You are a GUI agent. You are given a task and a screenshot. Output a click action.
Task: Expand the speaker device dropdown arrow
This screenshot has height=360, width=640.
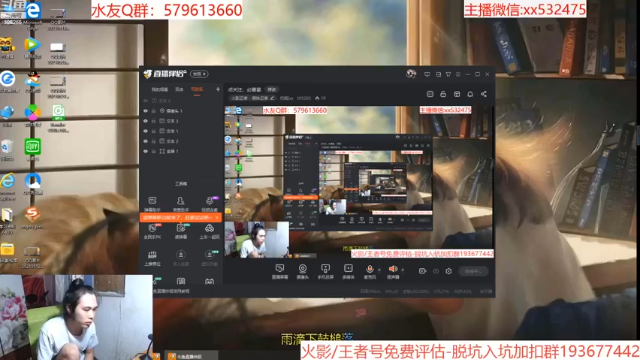tap(402, 270)
